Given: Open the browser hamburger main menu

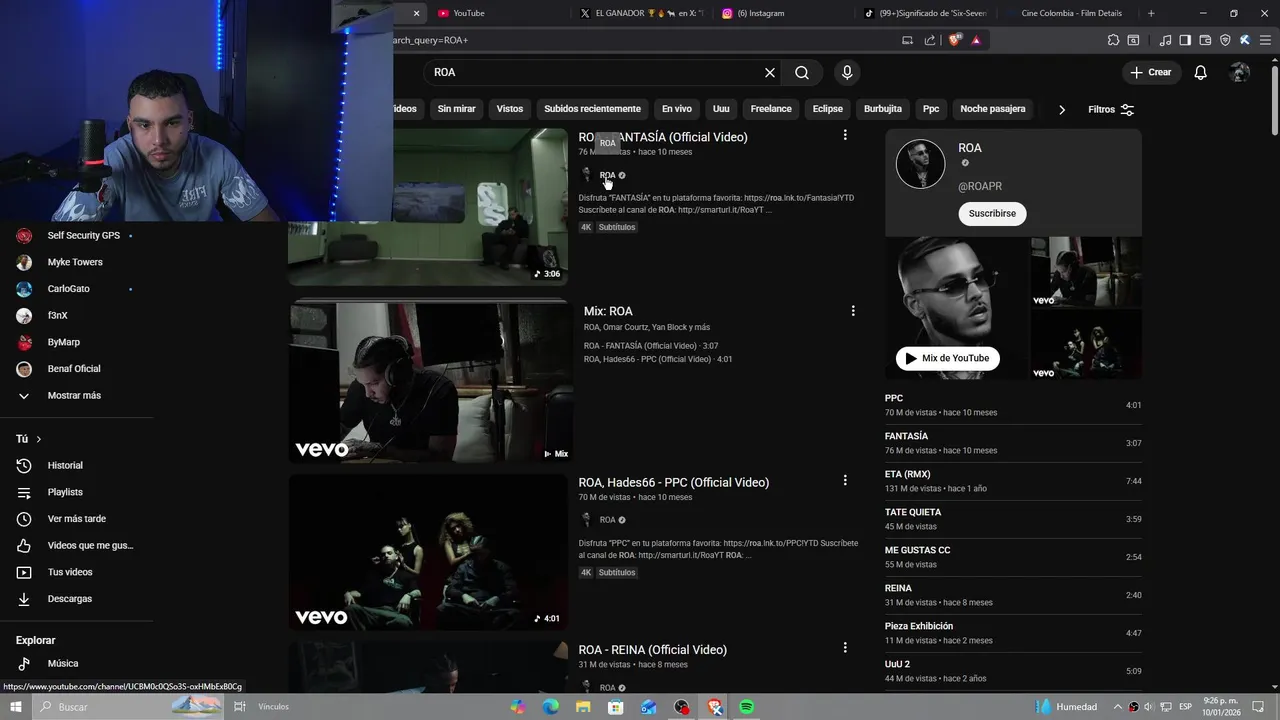Looking at the screenshot, I should [1264, 40].
